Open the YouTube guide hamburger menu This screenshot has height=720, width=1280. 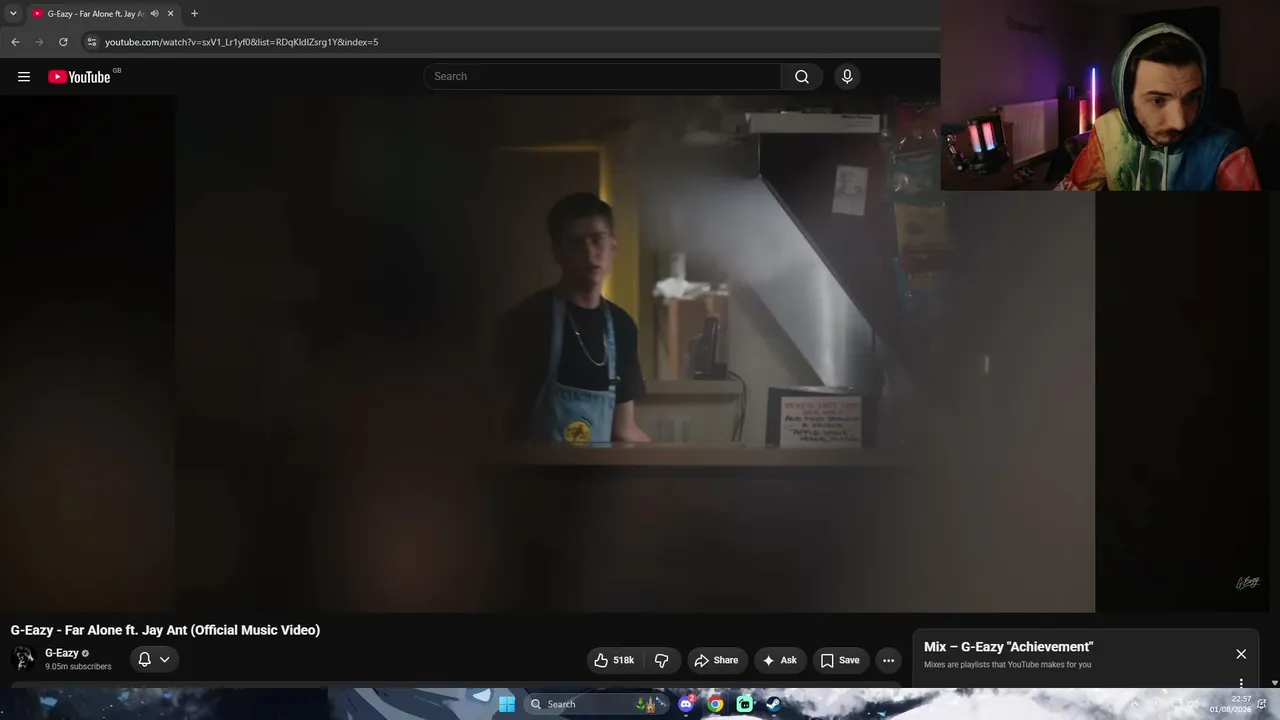[24, 77]
